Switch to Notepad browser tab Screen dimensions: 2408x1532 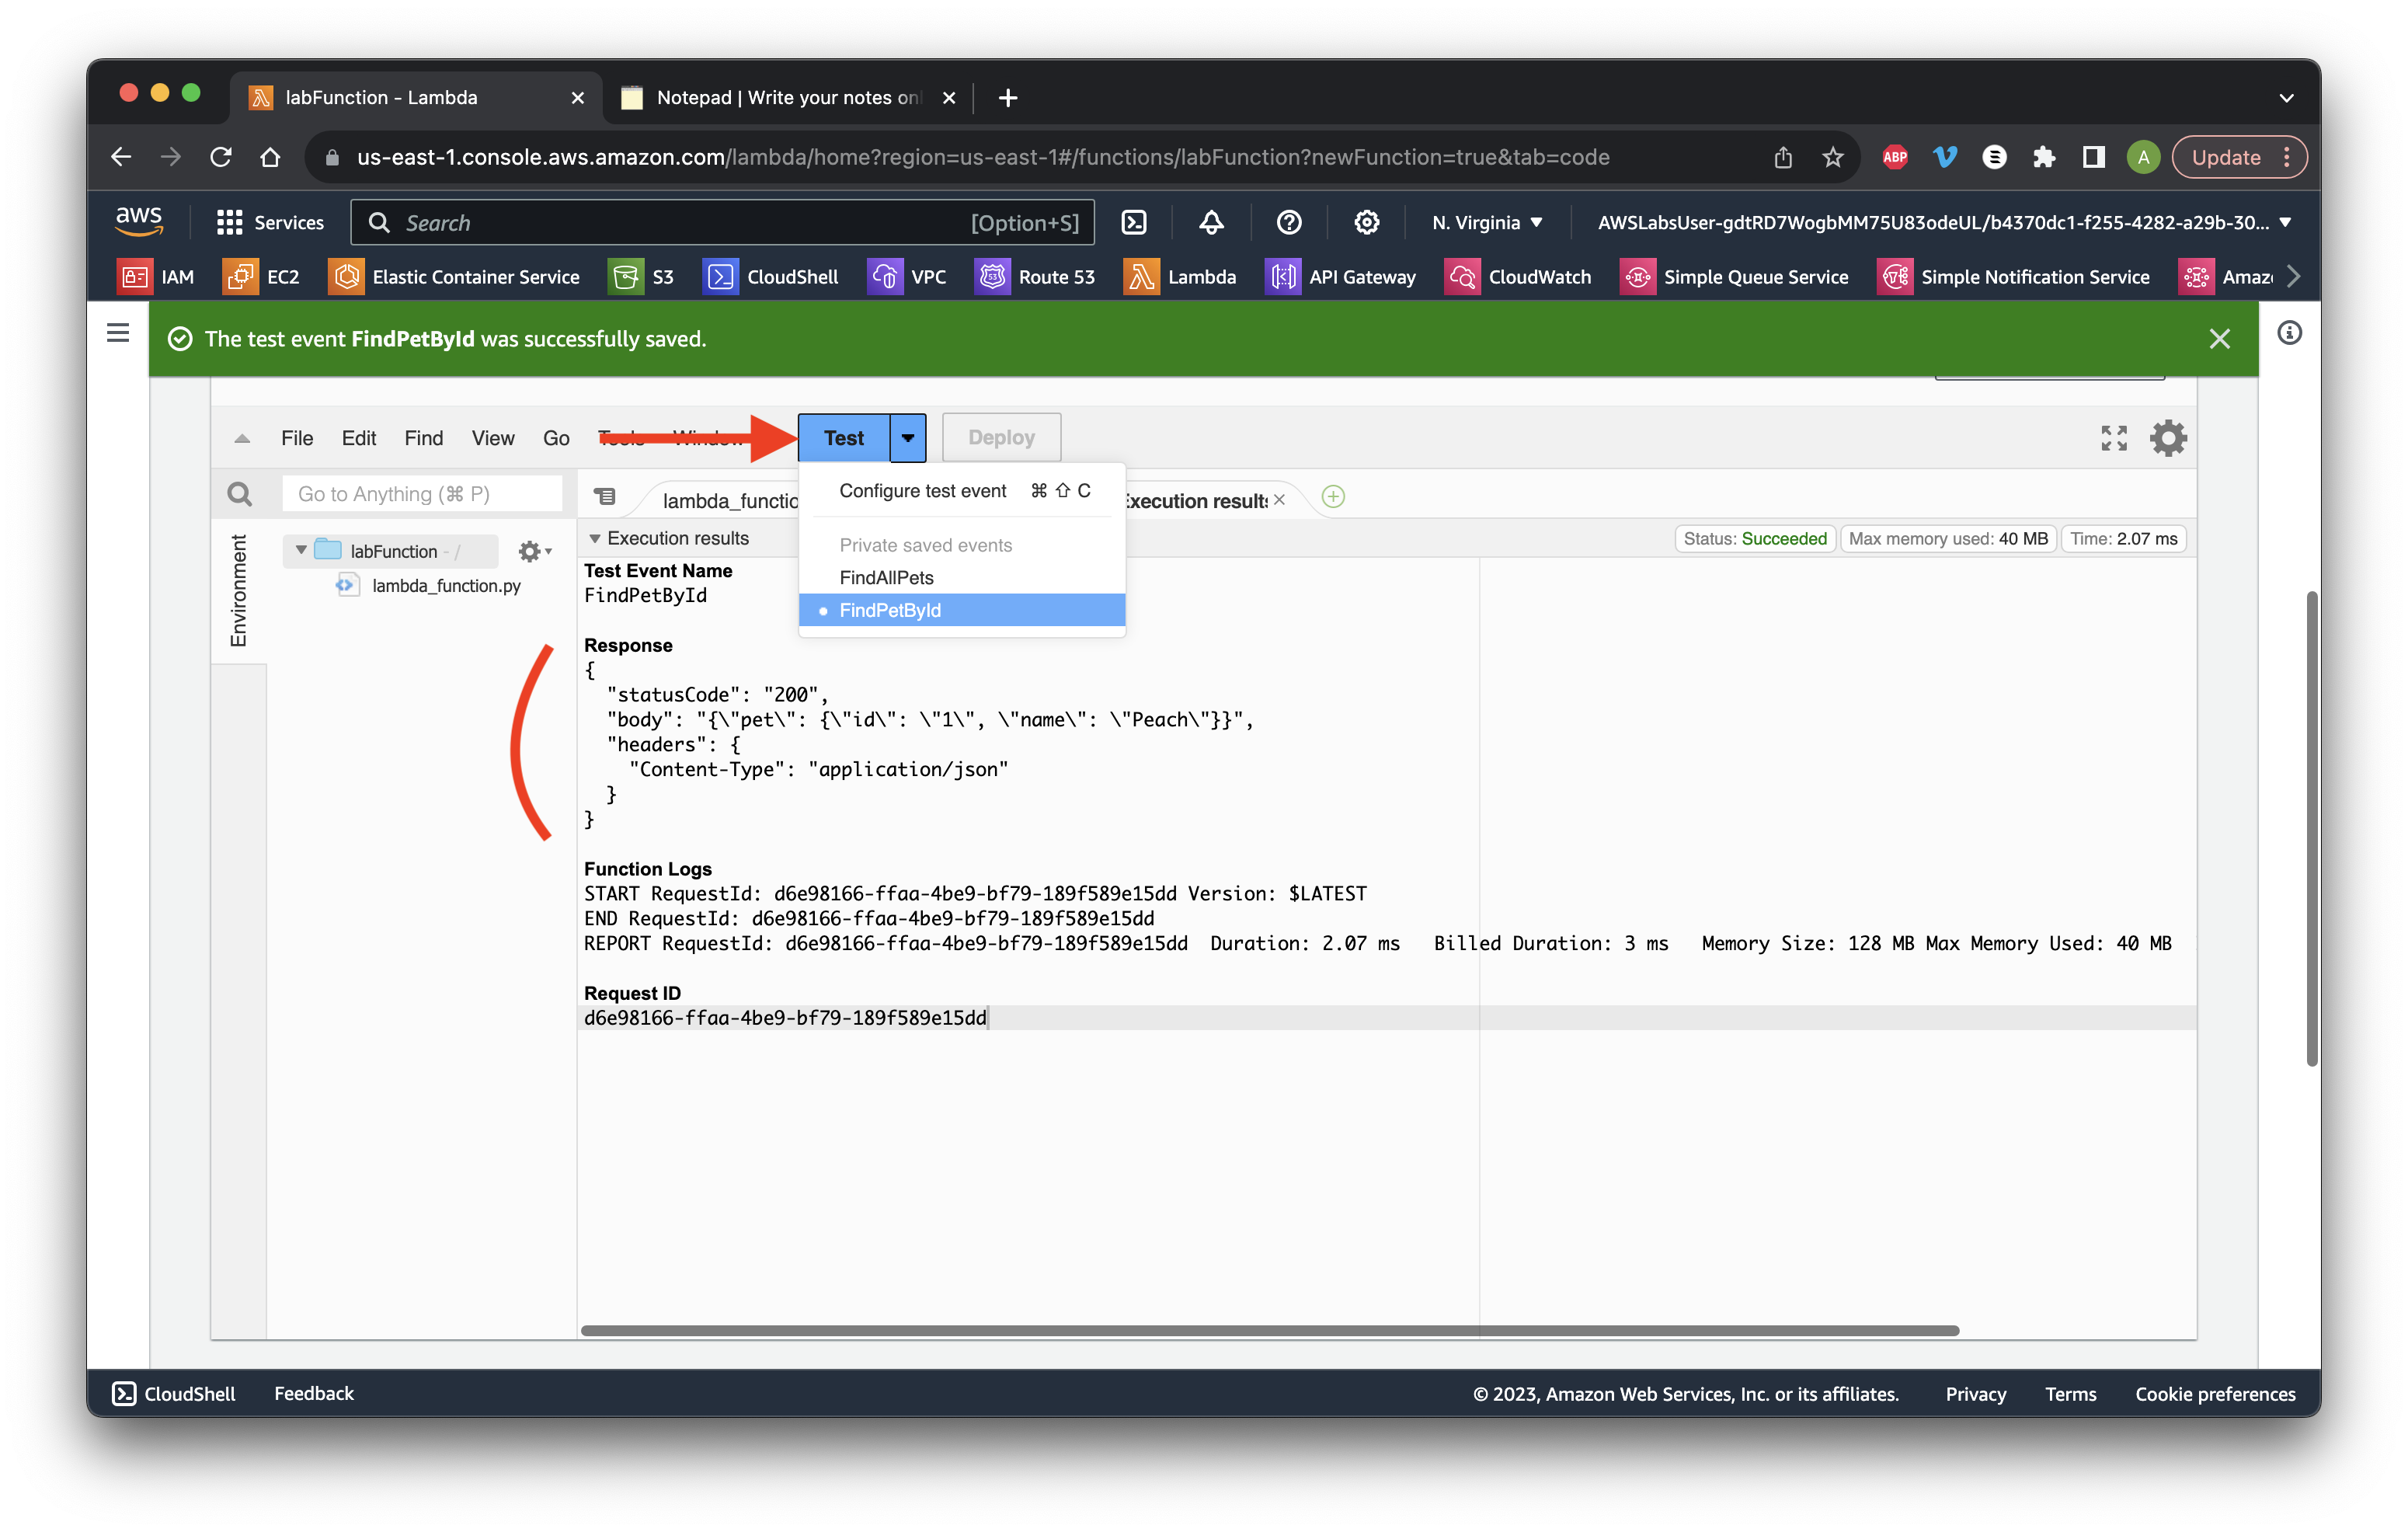(x=788, y=97)
